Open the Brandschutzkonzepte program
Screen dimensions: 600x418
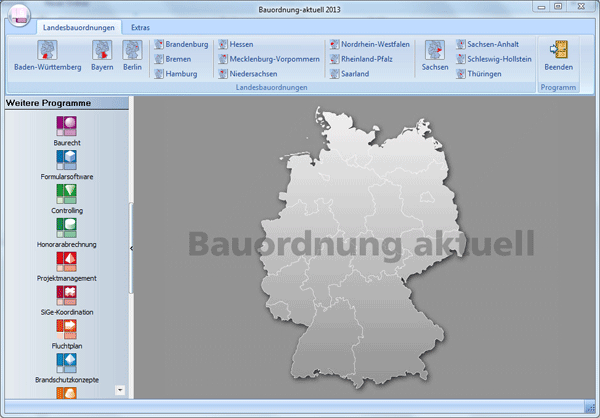point(67,368)
